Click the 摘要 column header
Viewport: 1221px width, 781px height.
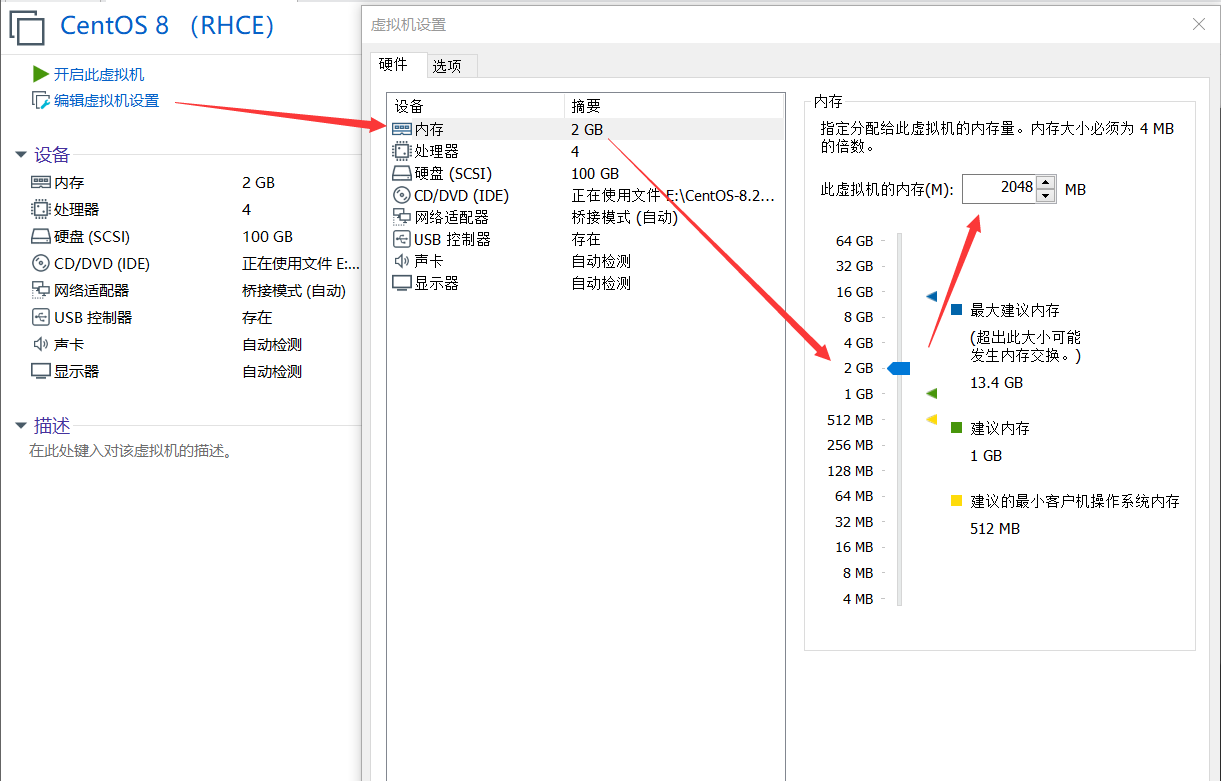pyautogui.click(x=674, y=106)
